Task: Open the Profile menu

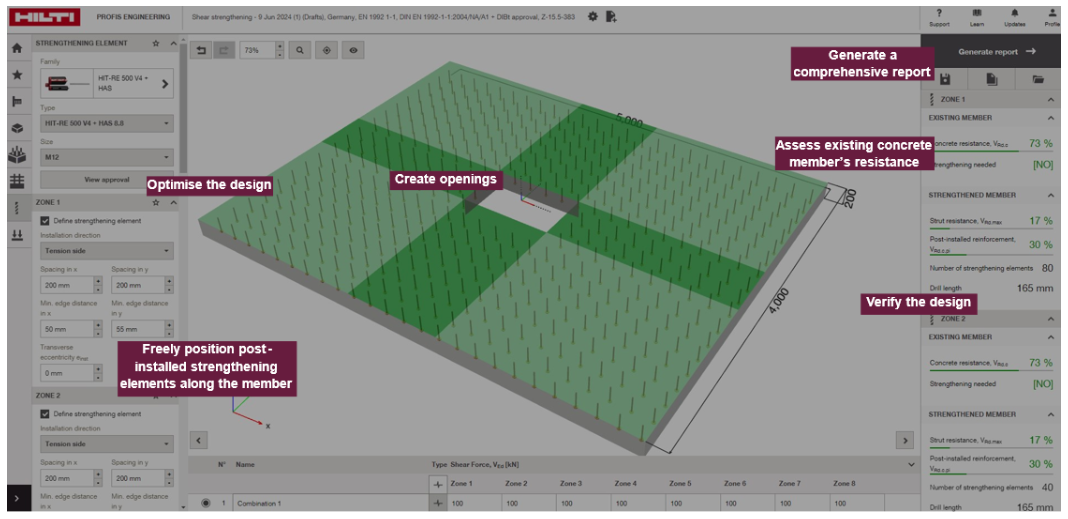Action: coord(1052,18)
